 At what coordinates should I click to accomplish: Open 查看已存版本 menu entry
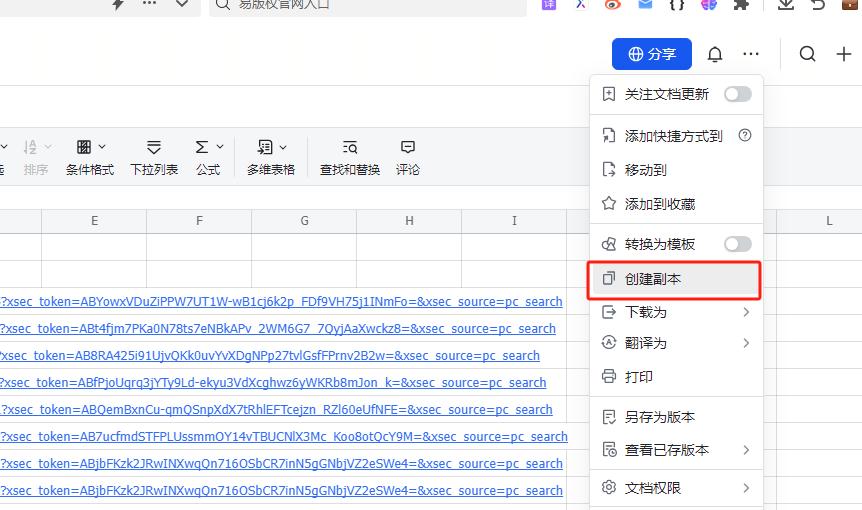676,450
